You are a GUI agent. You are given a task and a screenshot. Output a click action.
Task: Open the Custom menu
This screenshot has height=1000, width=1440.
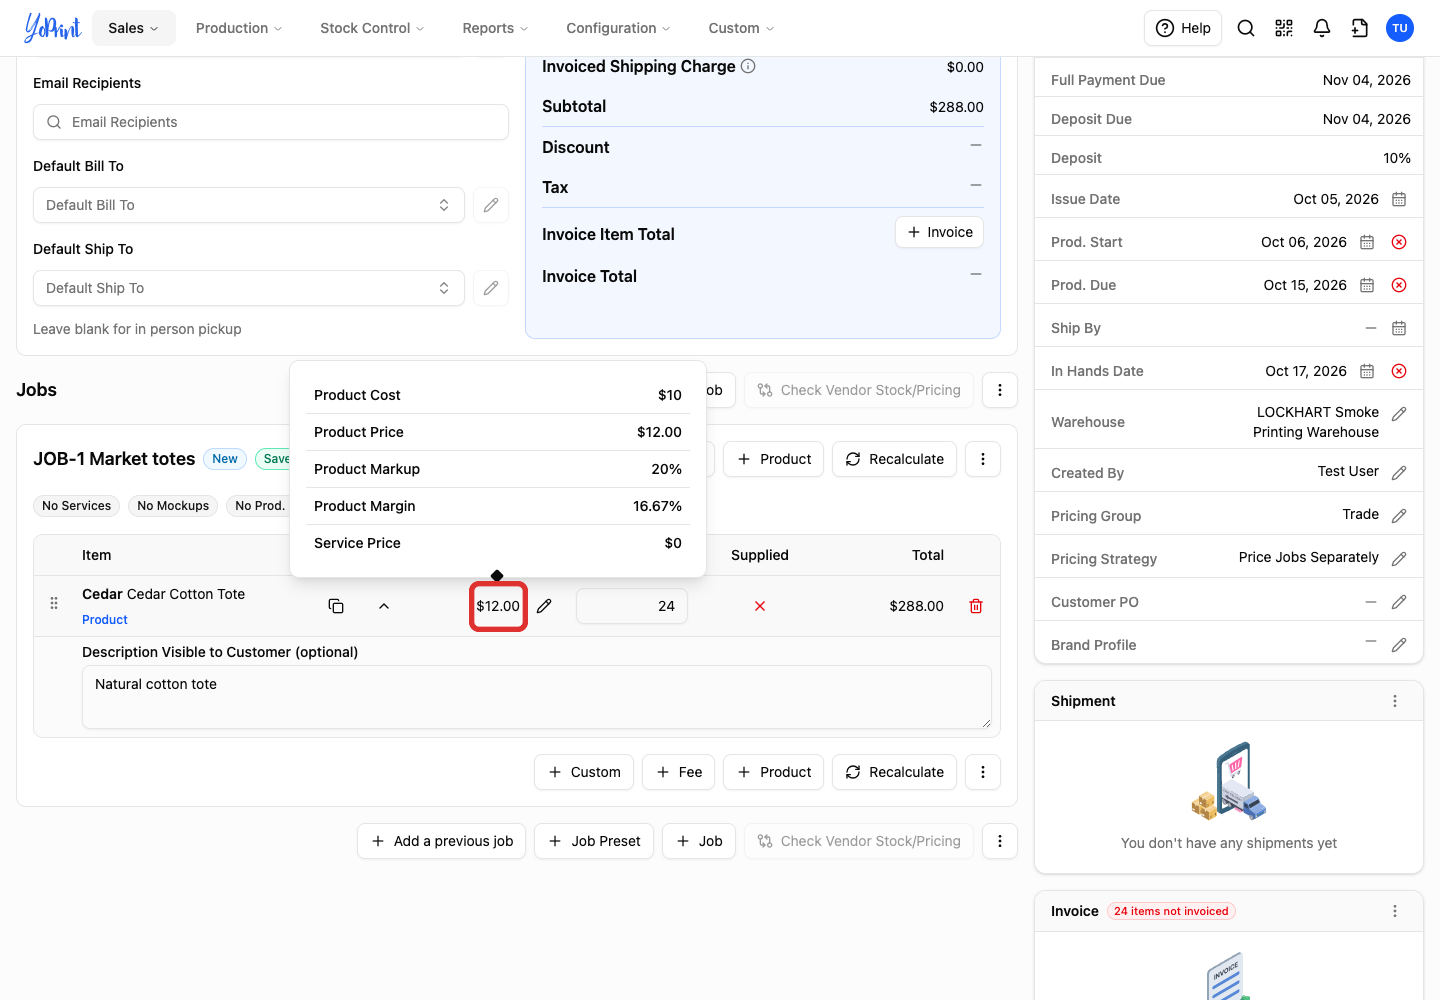[741, 28]
